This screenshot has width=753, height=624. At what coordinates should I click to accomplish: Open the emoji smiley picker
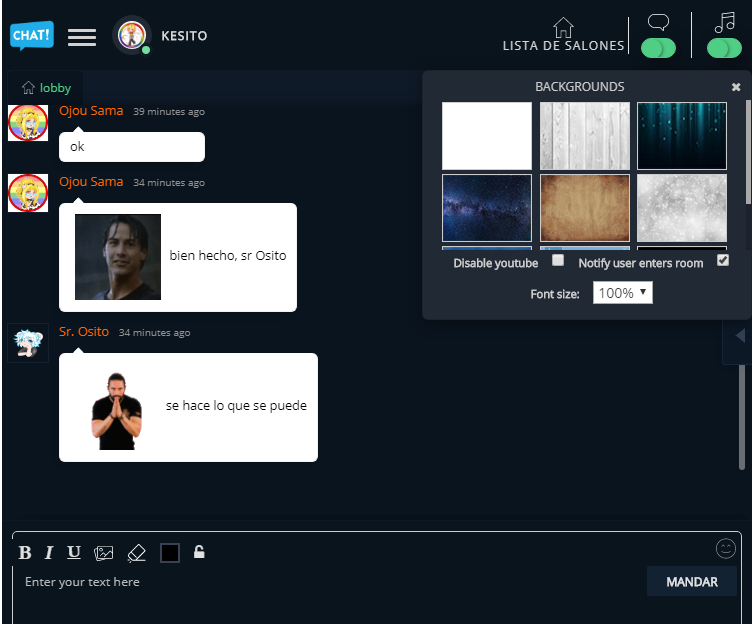726,548
